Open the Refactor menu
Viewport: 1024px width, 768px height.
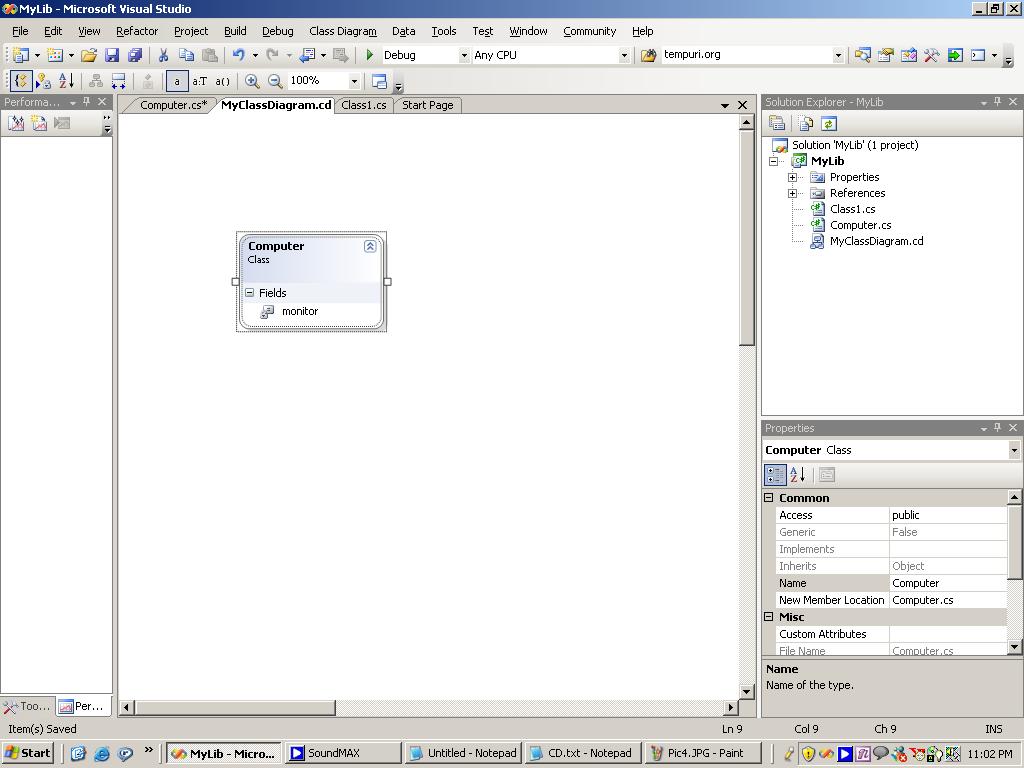pos(137,31)
